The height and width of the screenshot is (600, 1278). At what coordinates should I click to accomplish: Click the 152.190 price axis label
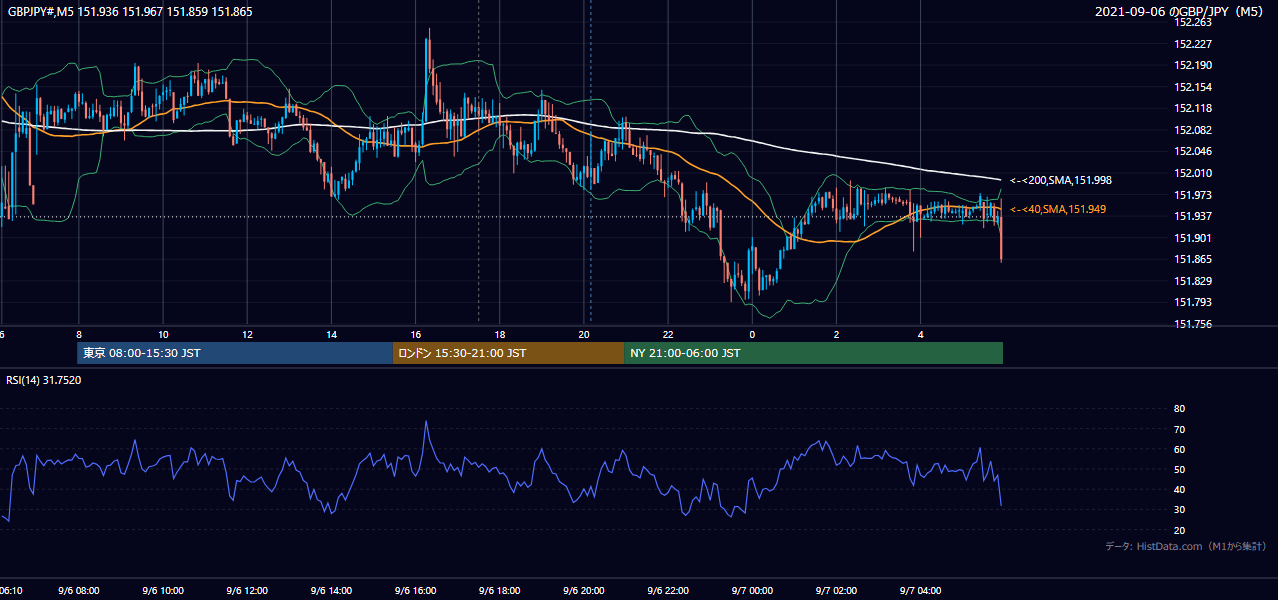click(1192, 65)
